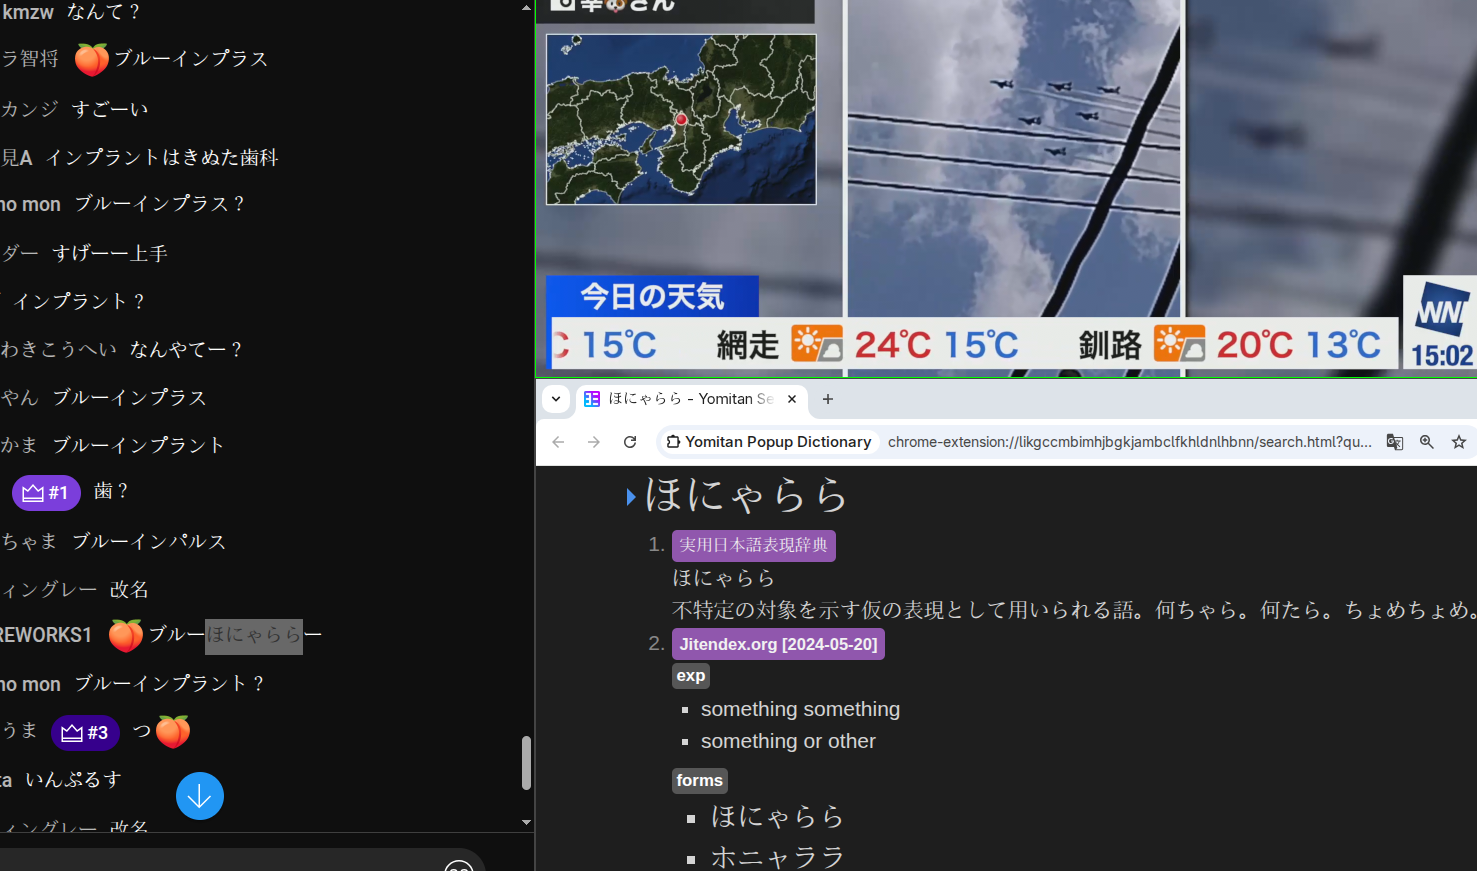Click the インプラントはきぬた歯科 chat message
Screen dimensions: 1477x871
coord(162,157)
